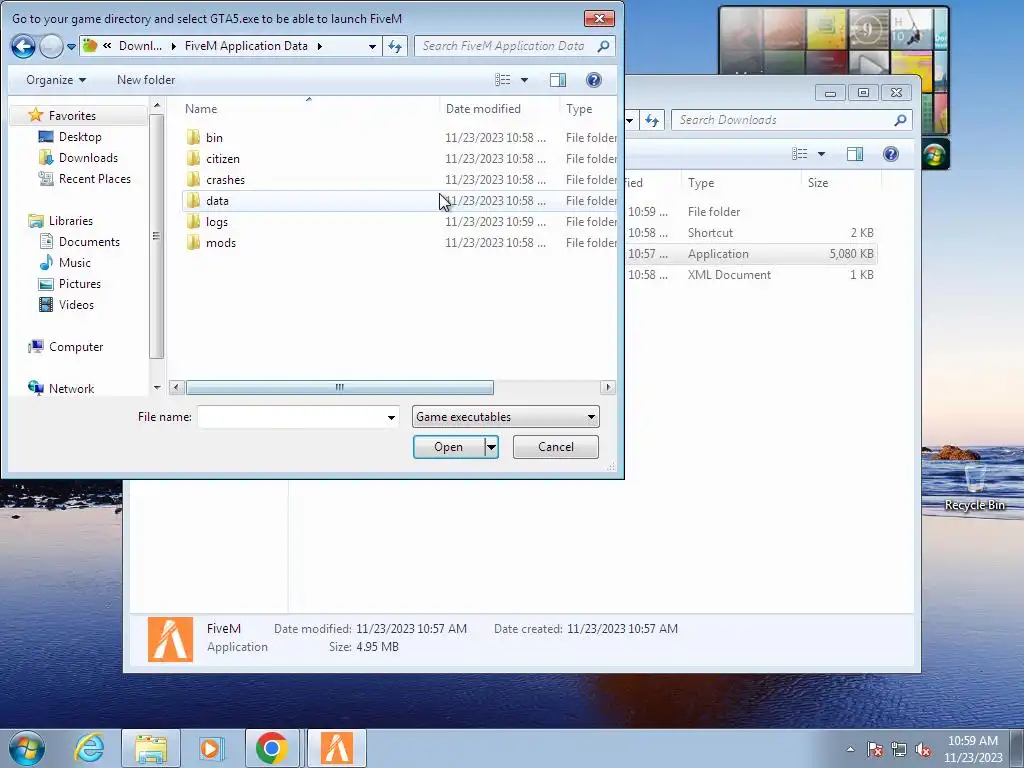Toggle preview pane in Downloads Explorer window
The width and height of the screenshot is (1024, 768).
(854, 153)
